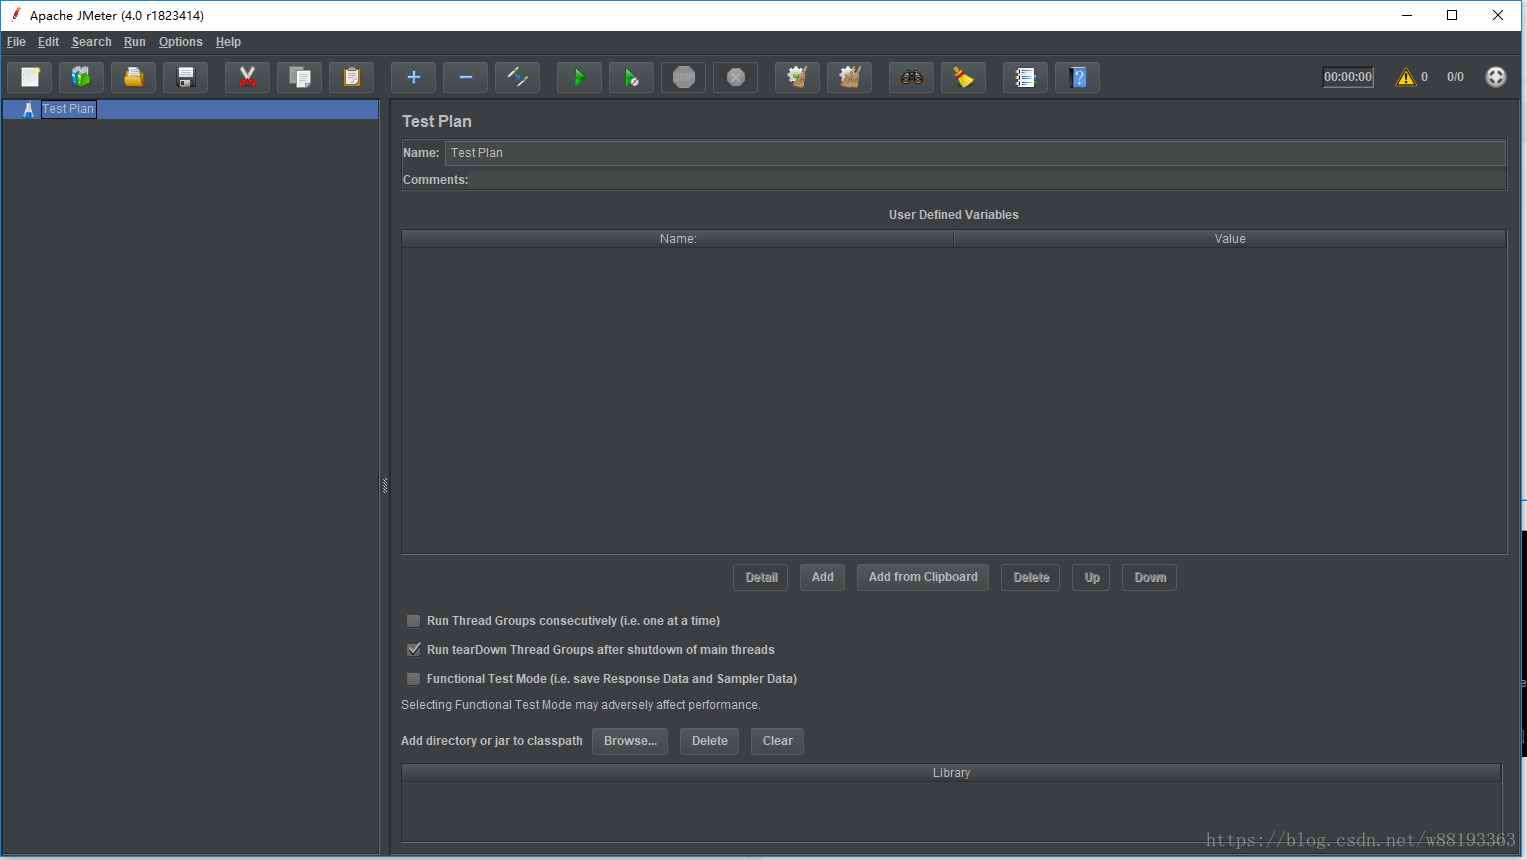
Task: Clear results using the single broom icon
Action: pos(798,77)
